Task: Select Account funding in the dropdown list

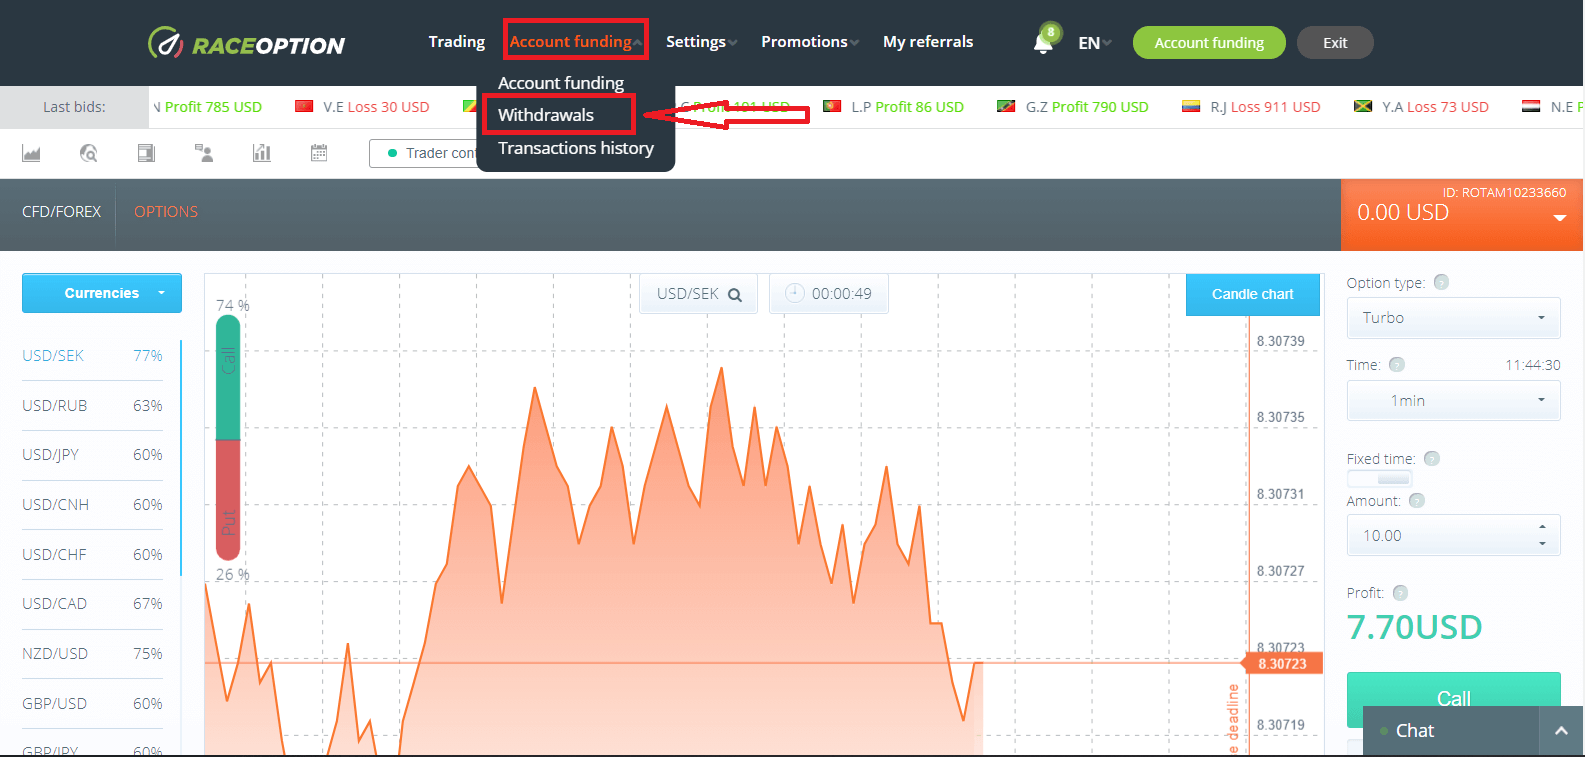Action: 561,83
